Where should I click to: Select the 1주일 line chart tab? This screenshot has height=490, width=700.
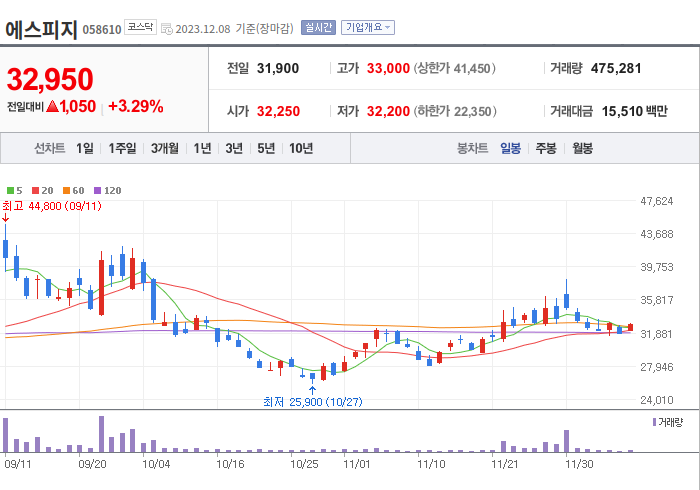pyautogui.click(x=122, y=148)
